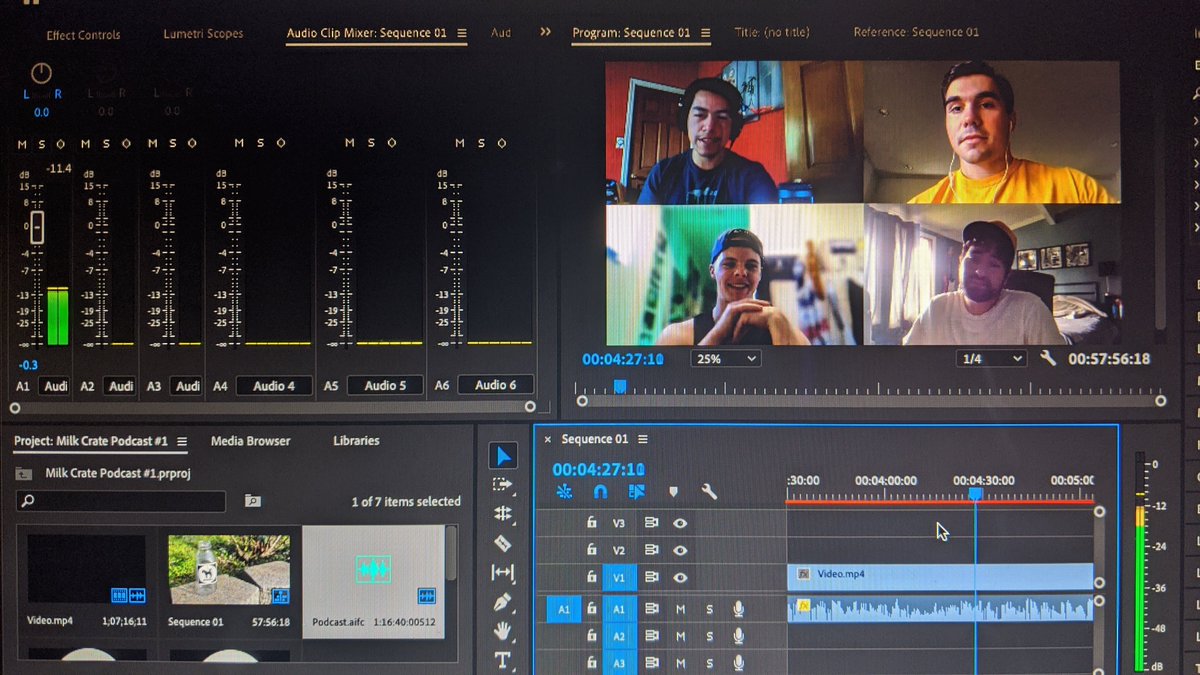Enable voice-over record on track A3
Screen dimensions: 1200x675
(x=738, y=663)
